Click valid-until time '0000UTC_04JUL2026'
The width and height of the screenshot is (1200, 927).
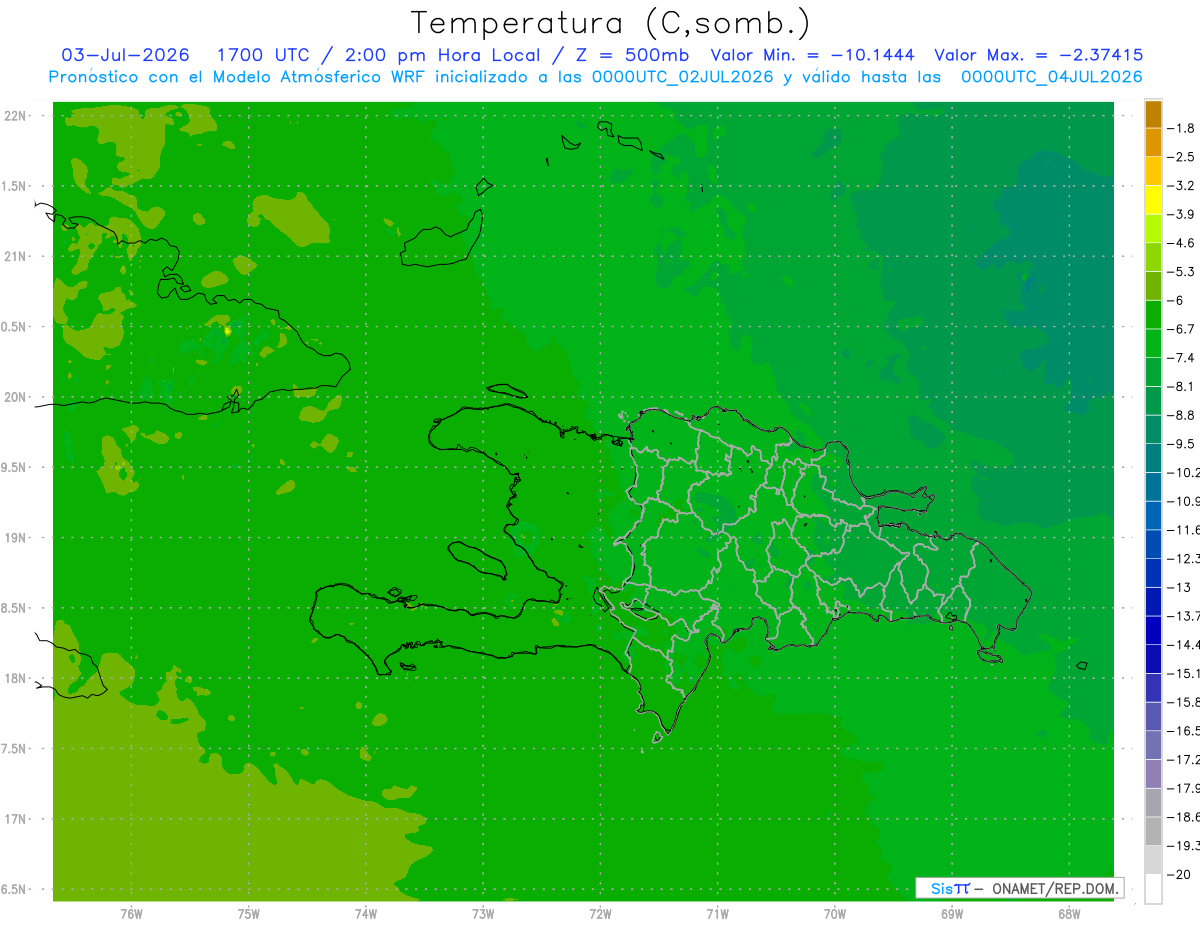pyautogui.click(x=1051, y=77)
